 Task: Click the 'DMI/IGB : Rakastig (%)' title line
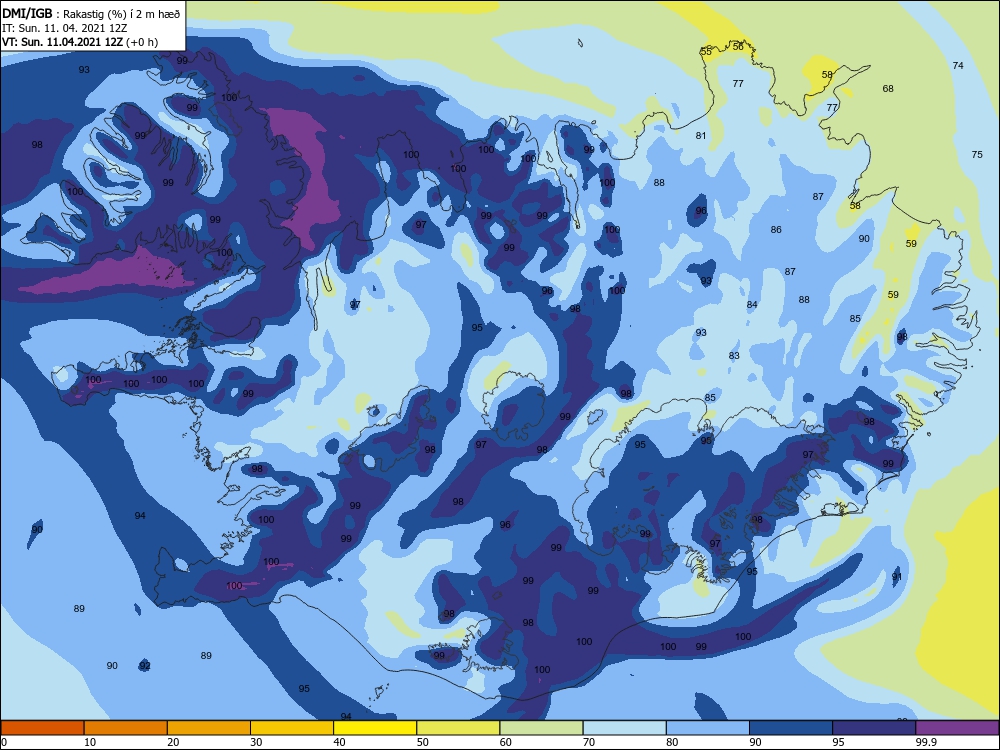coord(92,13)
